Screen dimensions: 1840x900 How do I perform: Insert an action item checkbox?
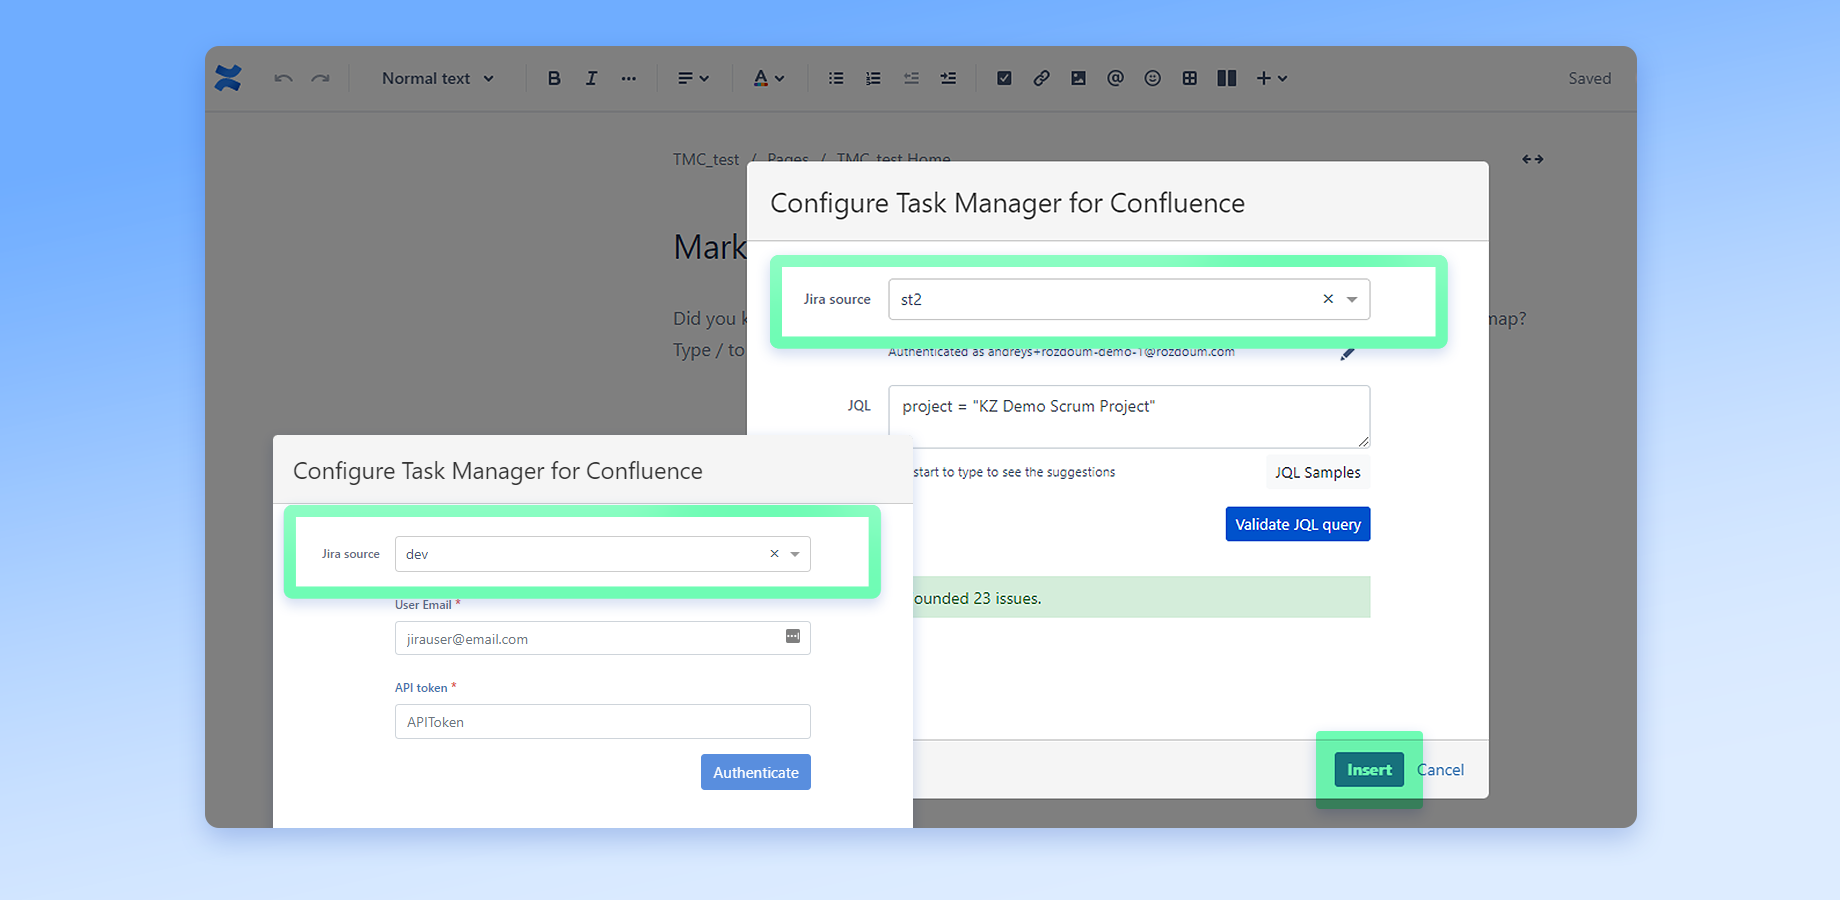pyautogui.click(x=1004, y=78)
